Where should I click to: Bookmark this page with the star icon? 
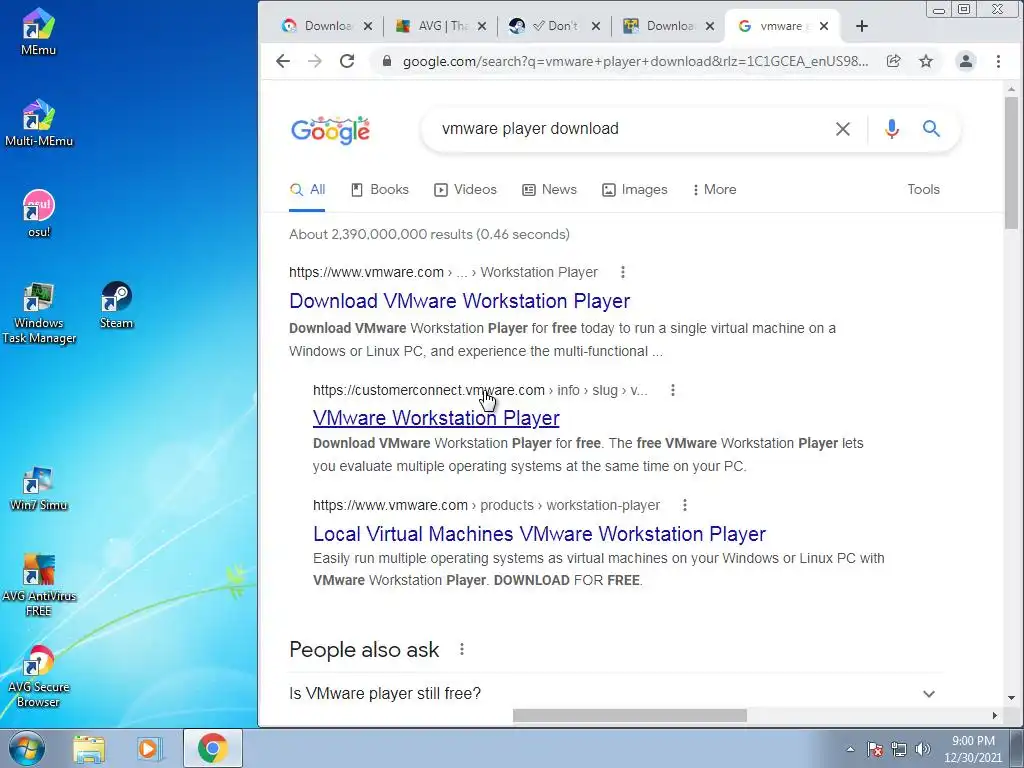(x=925, y=61)
